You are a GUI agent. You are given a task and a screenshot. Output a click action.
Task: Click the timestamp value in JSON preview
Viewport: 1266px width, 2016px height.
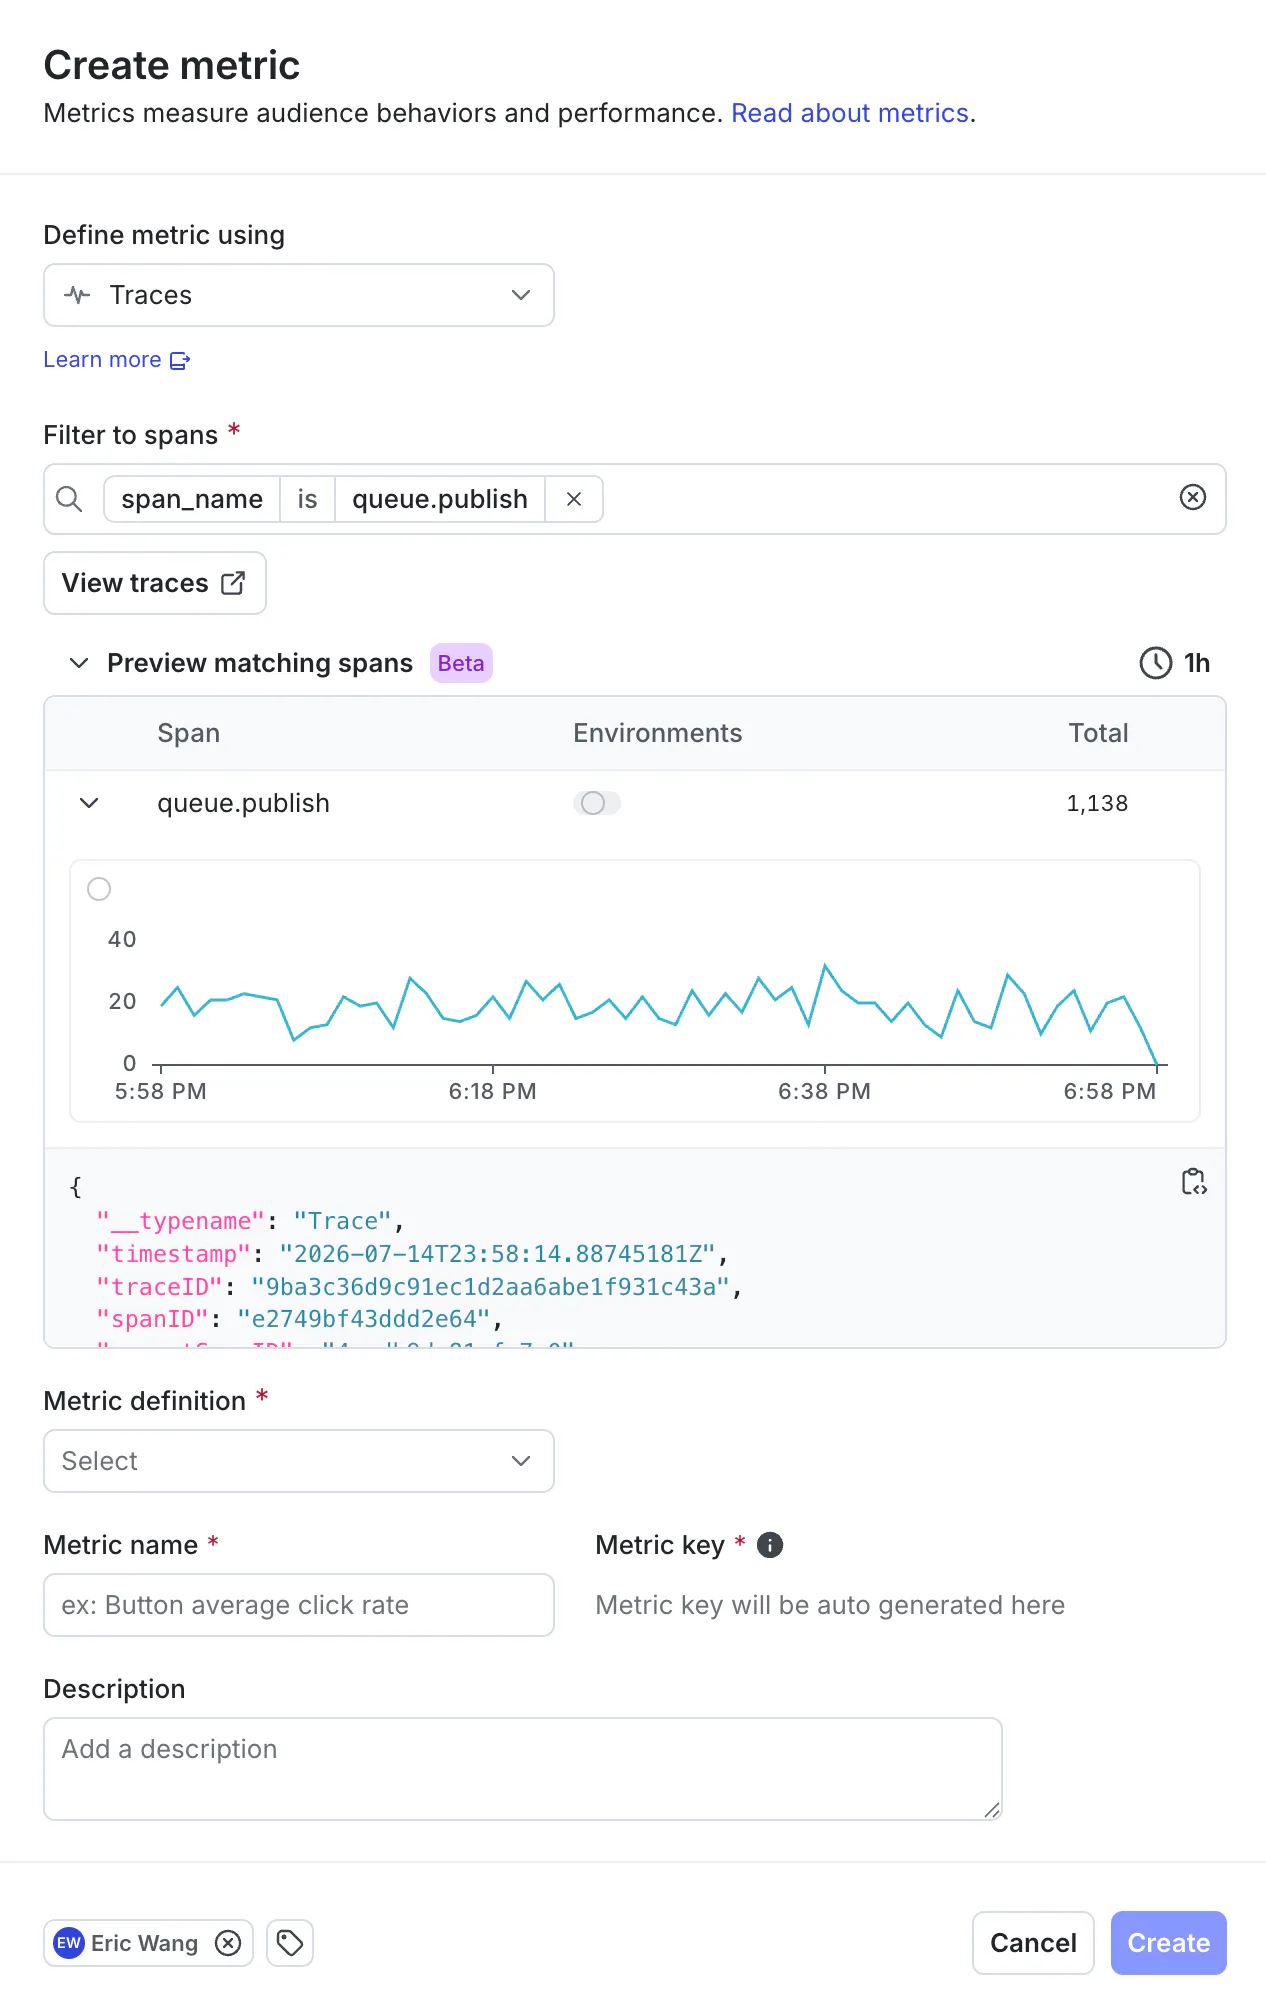(497, 1254)
